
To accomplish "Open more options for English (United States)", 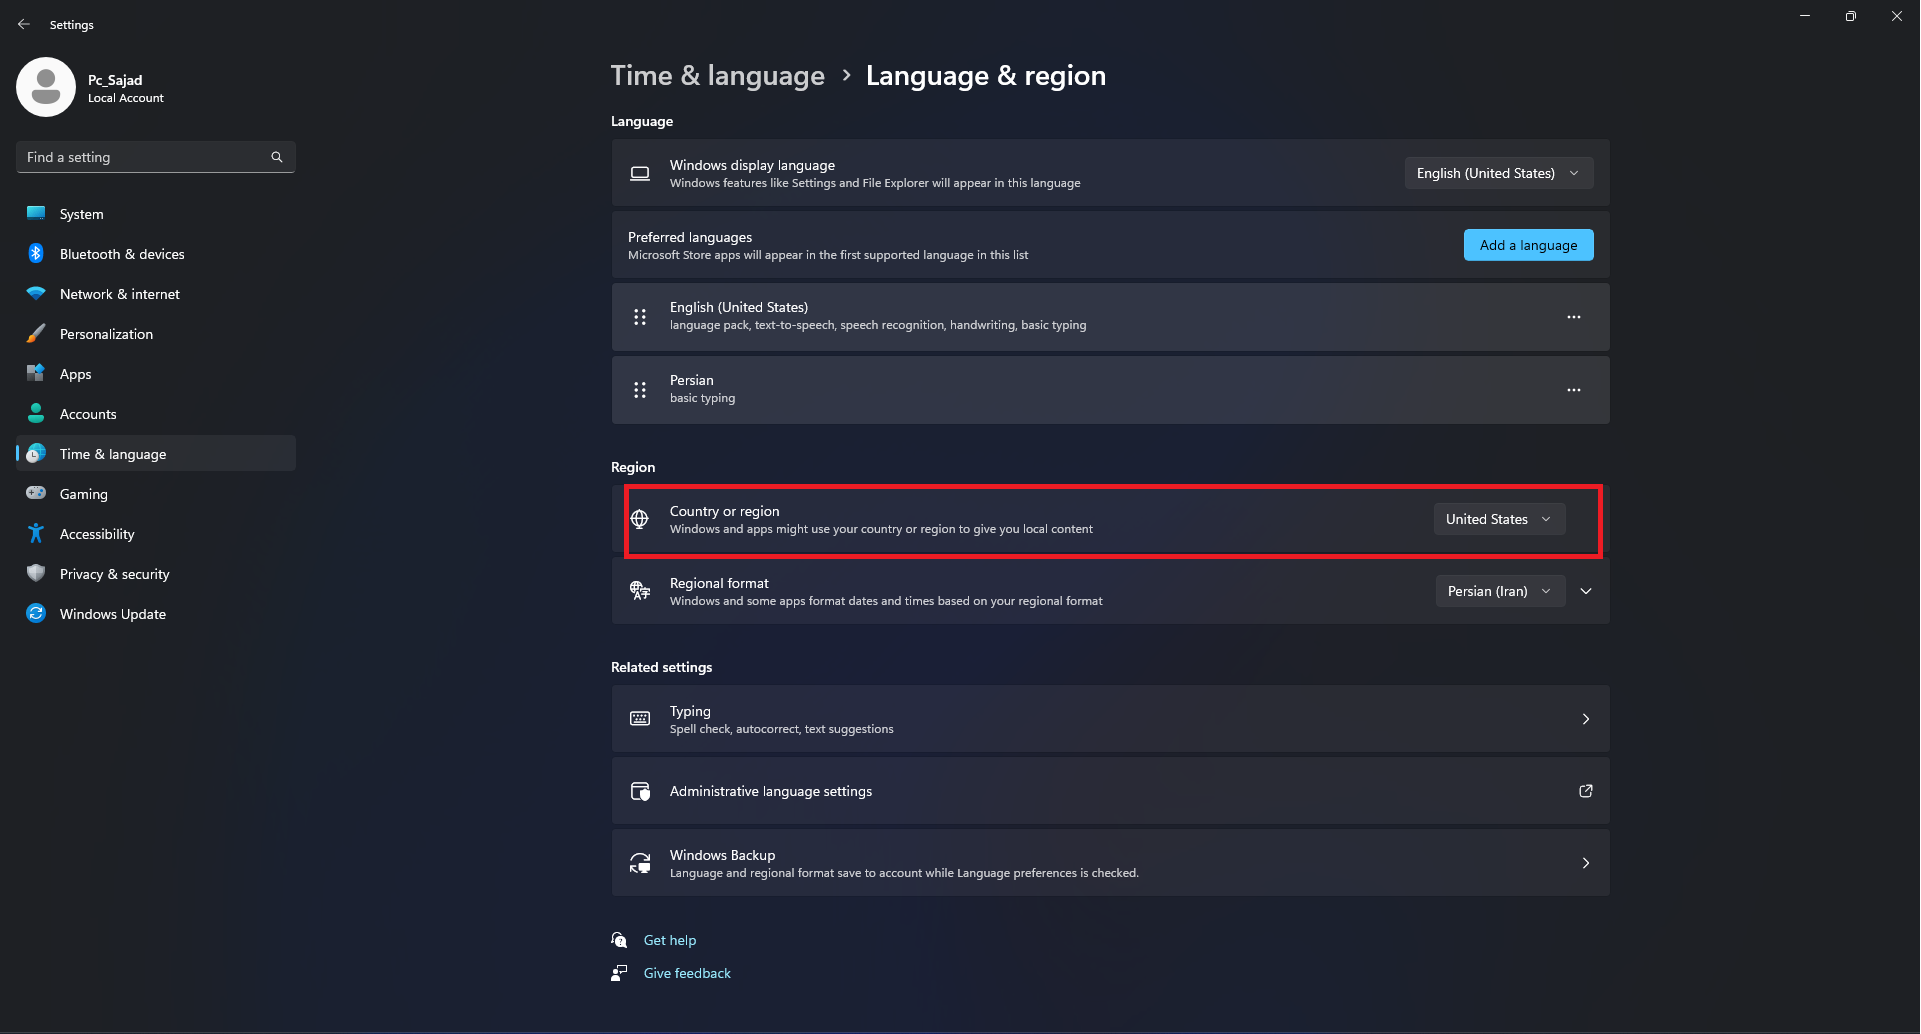I will tap(1574, 317).
